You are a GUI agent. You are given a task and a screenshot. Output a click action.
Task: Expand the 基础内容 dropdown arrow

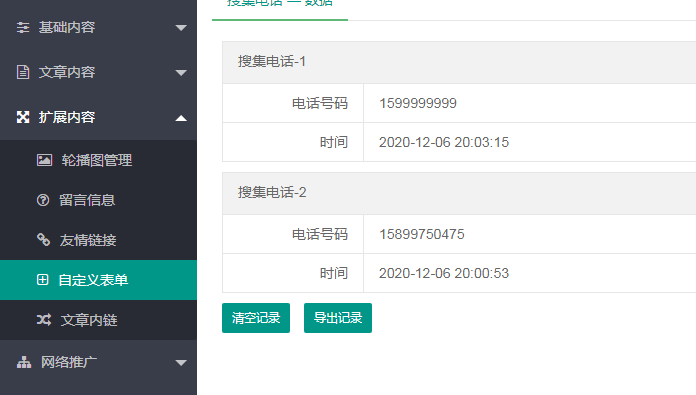tap(181, 28)
